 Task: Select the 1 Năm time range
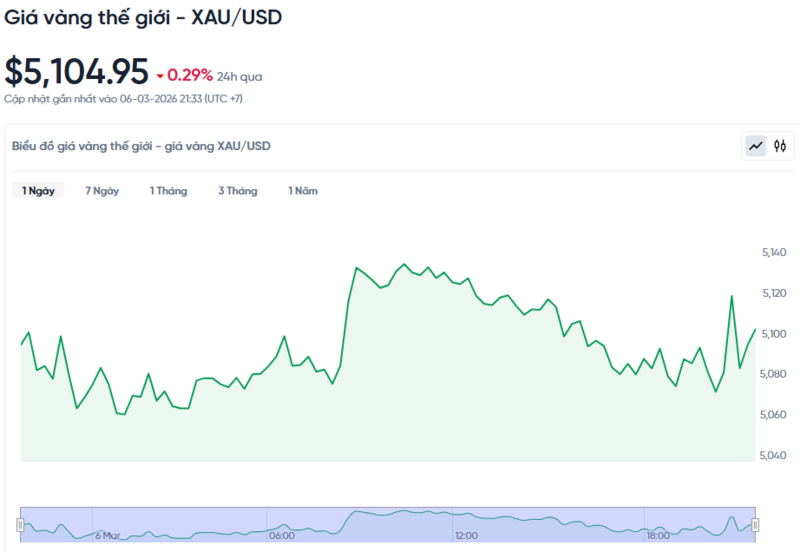[x=303, y=191]
